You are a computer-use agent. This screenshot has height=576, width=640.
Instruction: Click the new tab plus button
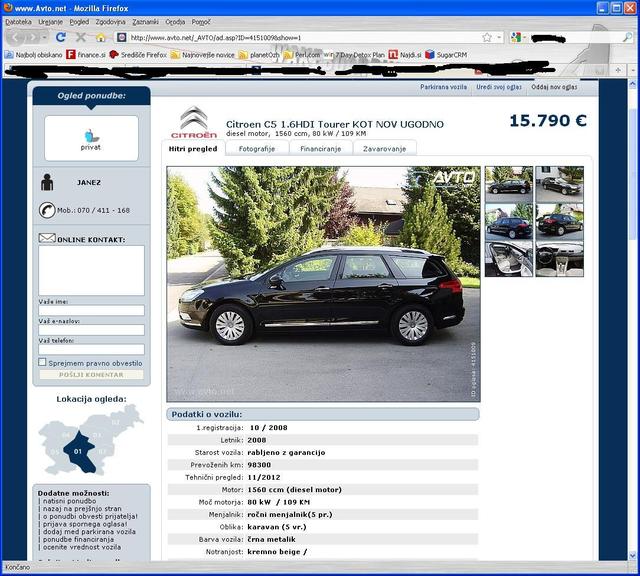tap(618, 70)
